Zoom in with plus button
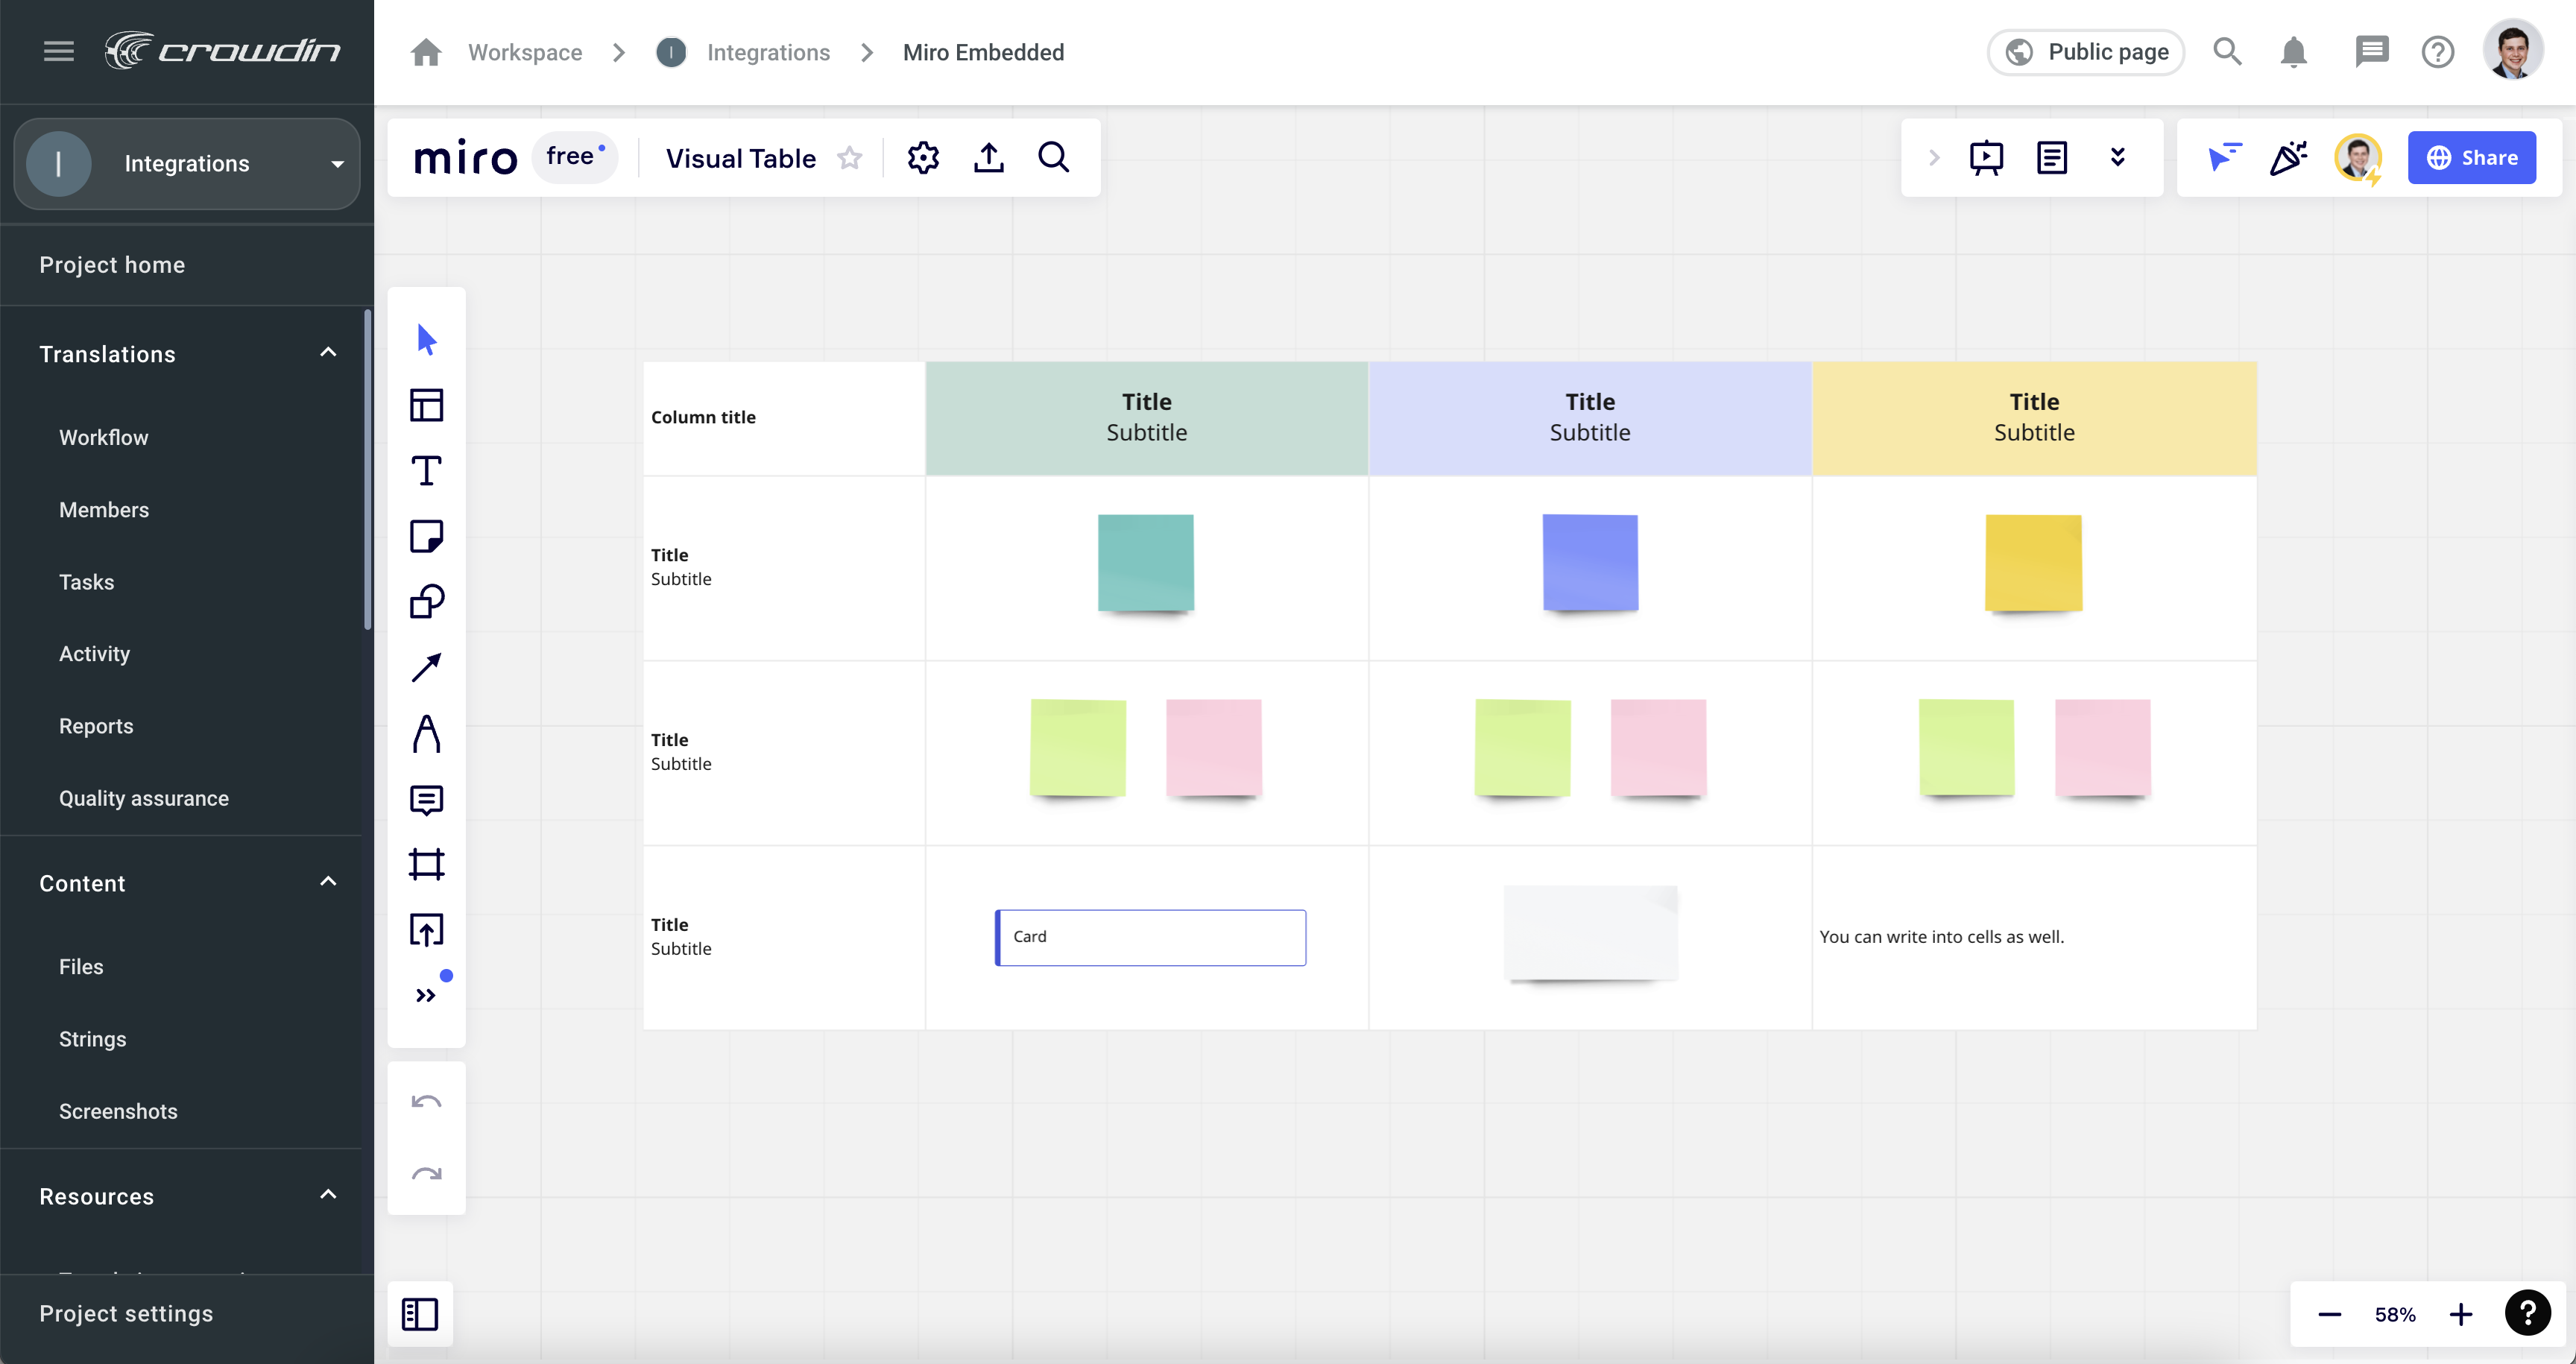Viewport: 2576px width, 1364px height. 2461,1314
